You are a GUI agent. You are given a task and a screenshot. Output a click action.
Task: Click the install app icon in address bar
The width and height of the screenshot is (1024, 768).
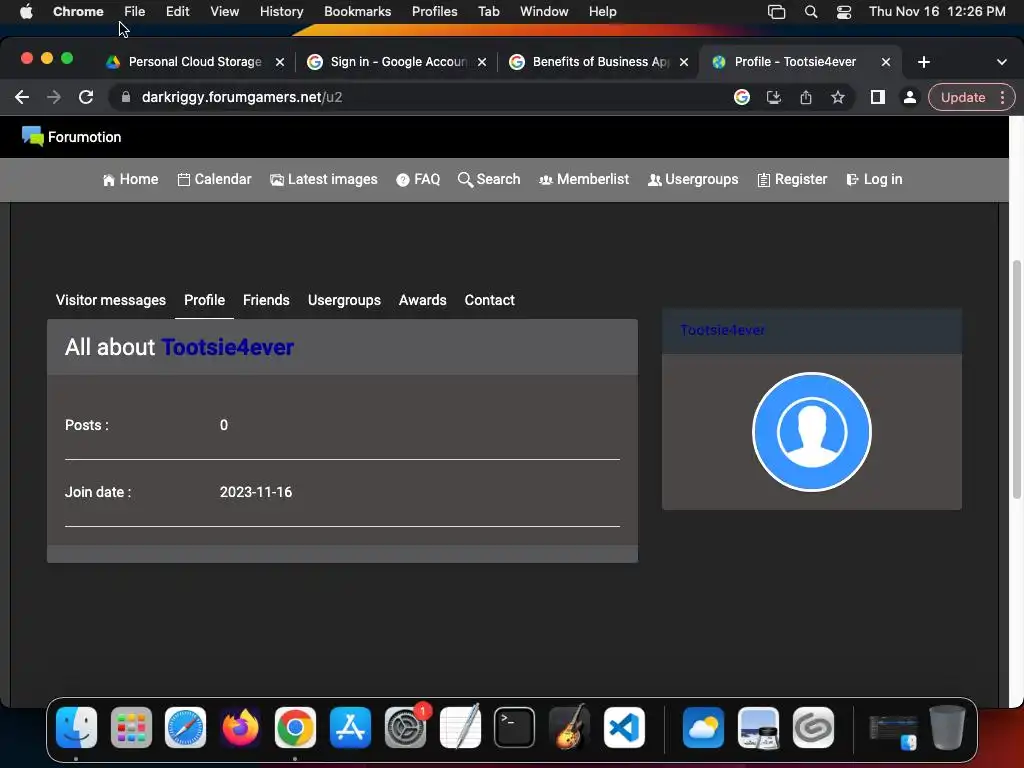click(774, 97)
